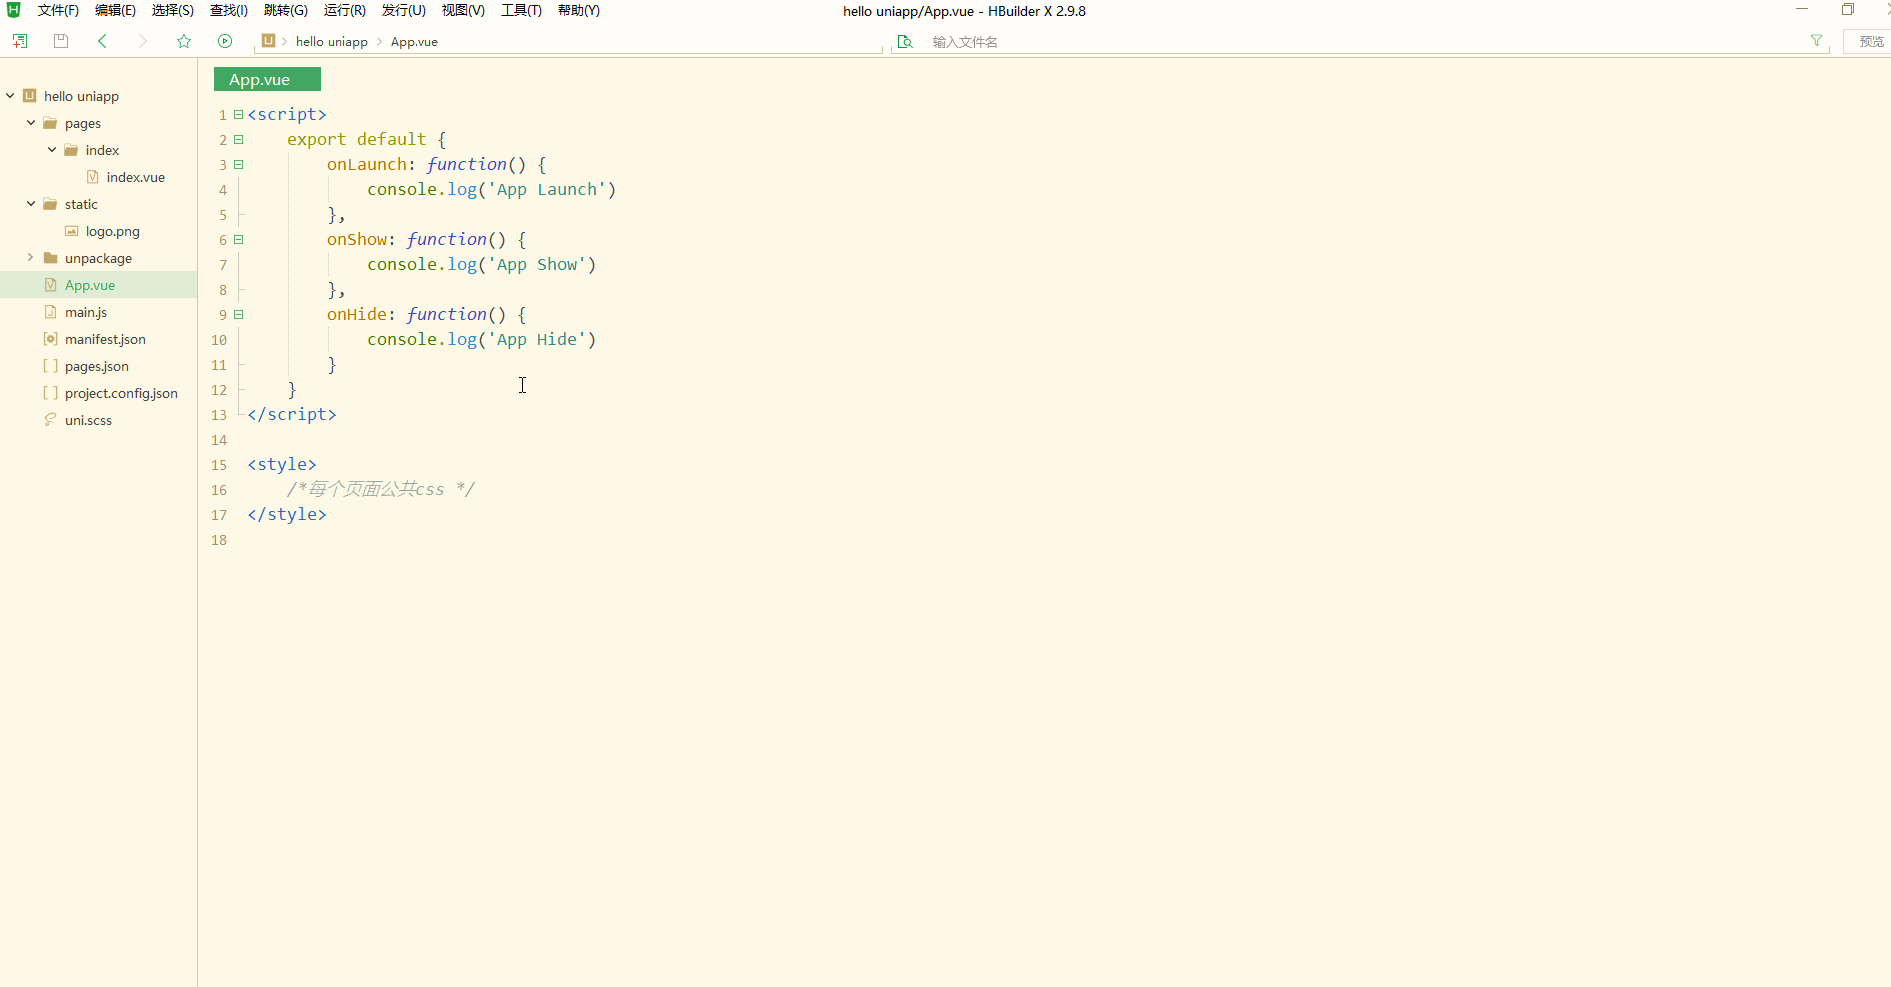Click line number 18 in the gutter

coord(219,540)
